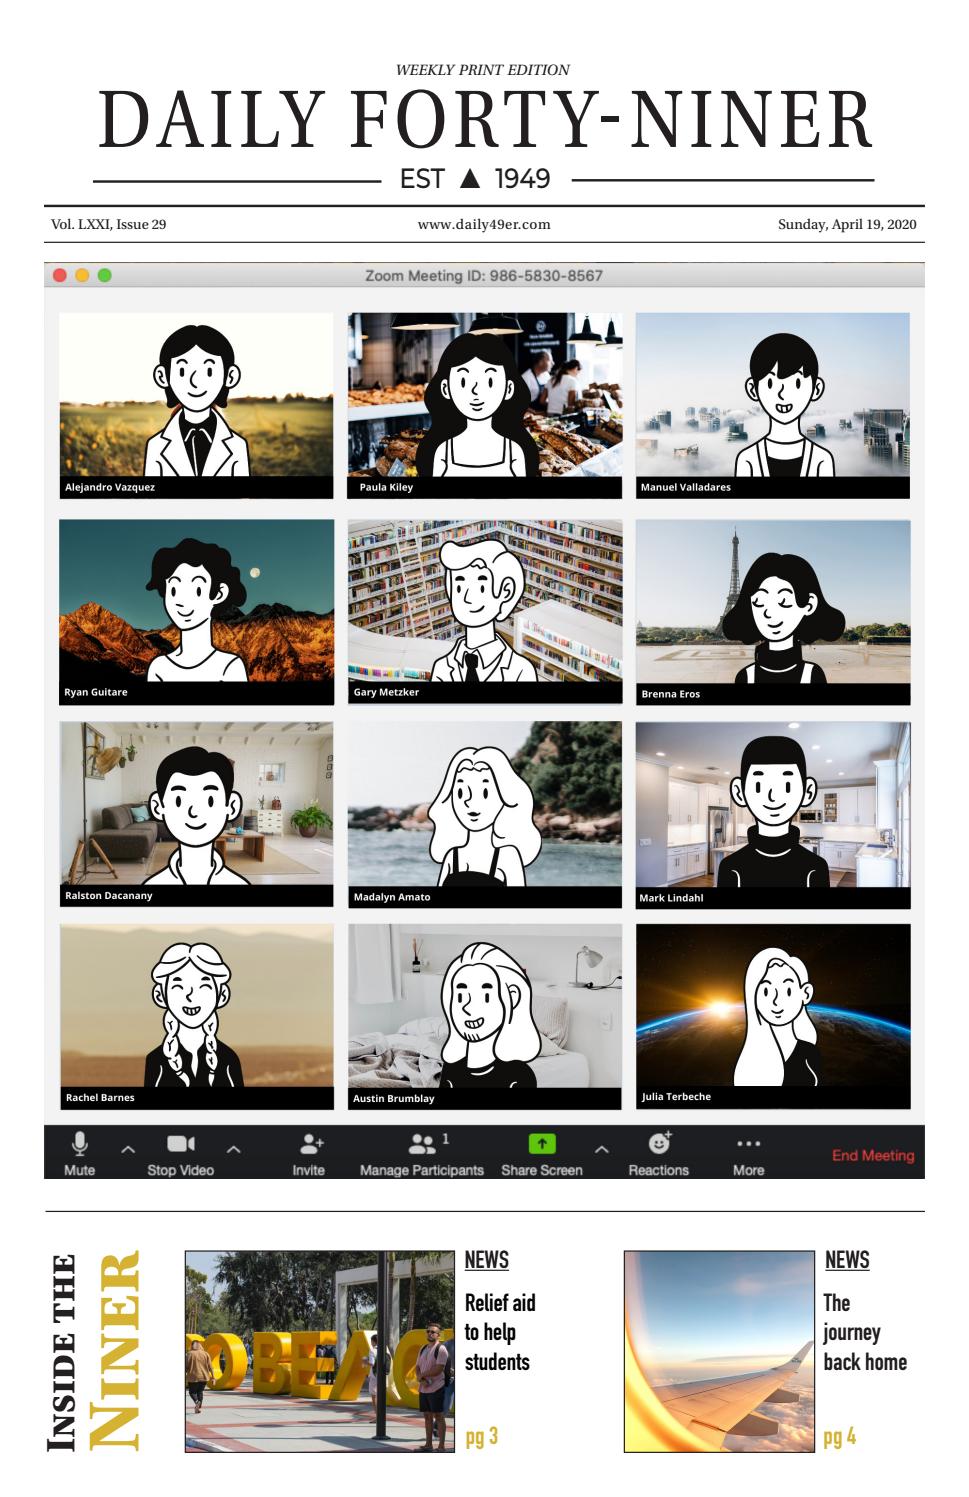This screenshot has height=1497, width=969.
Task: Click The journey back home headline
Action: coord(864,1332)
